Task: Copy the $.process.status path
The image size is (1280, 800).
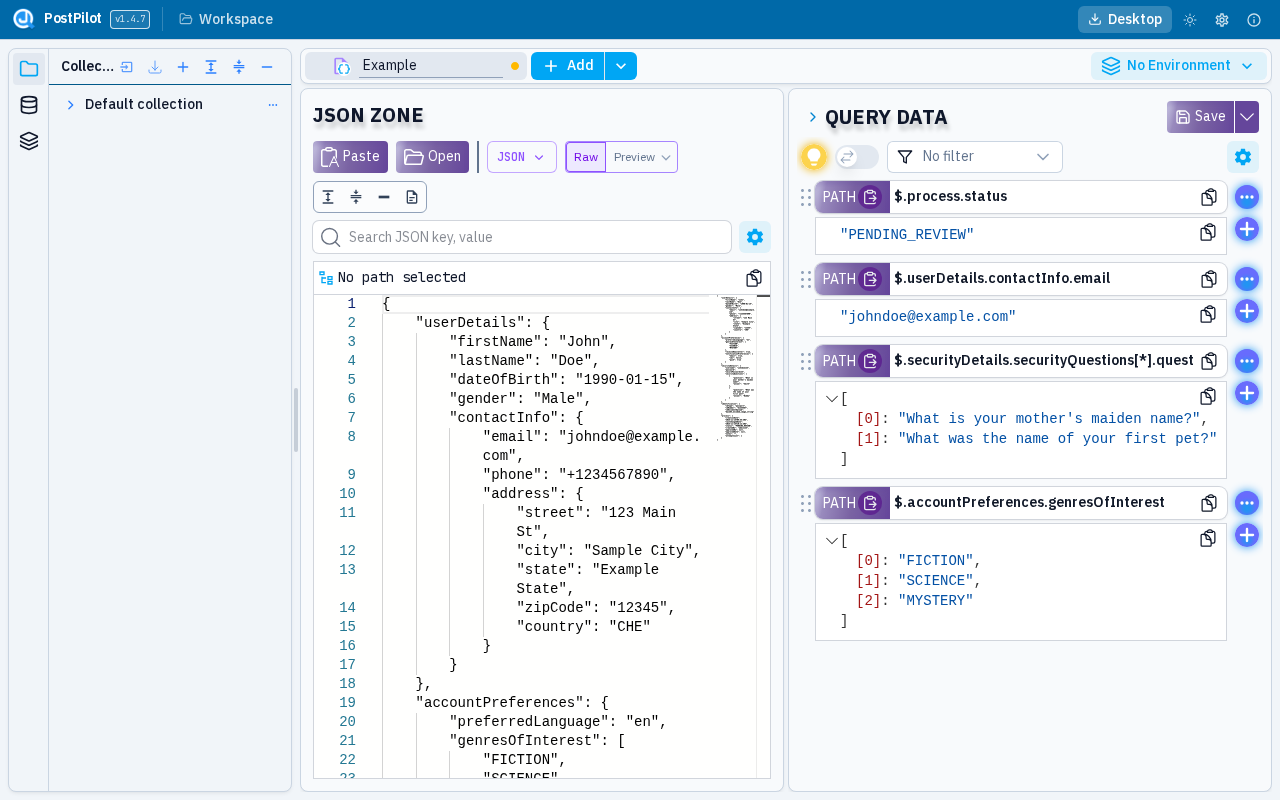Action: 1209,197
